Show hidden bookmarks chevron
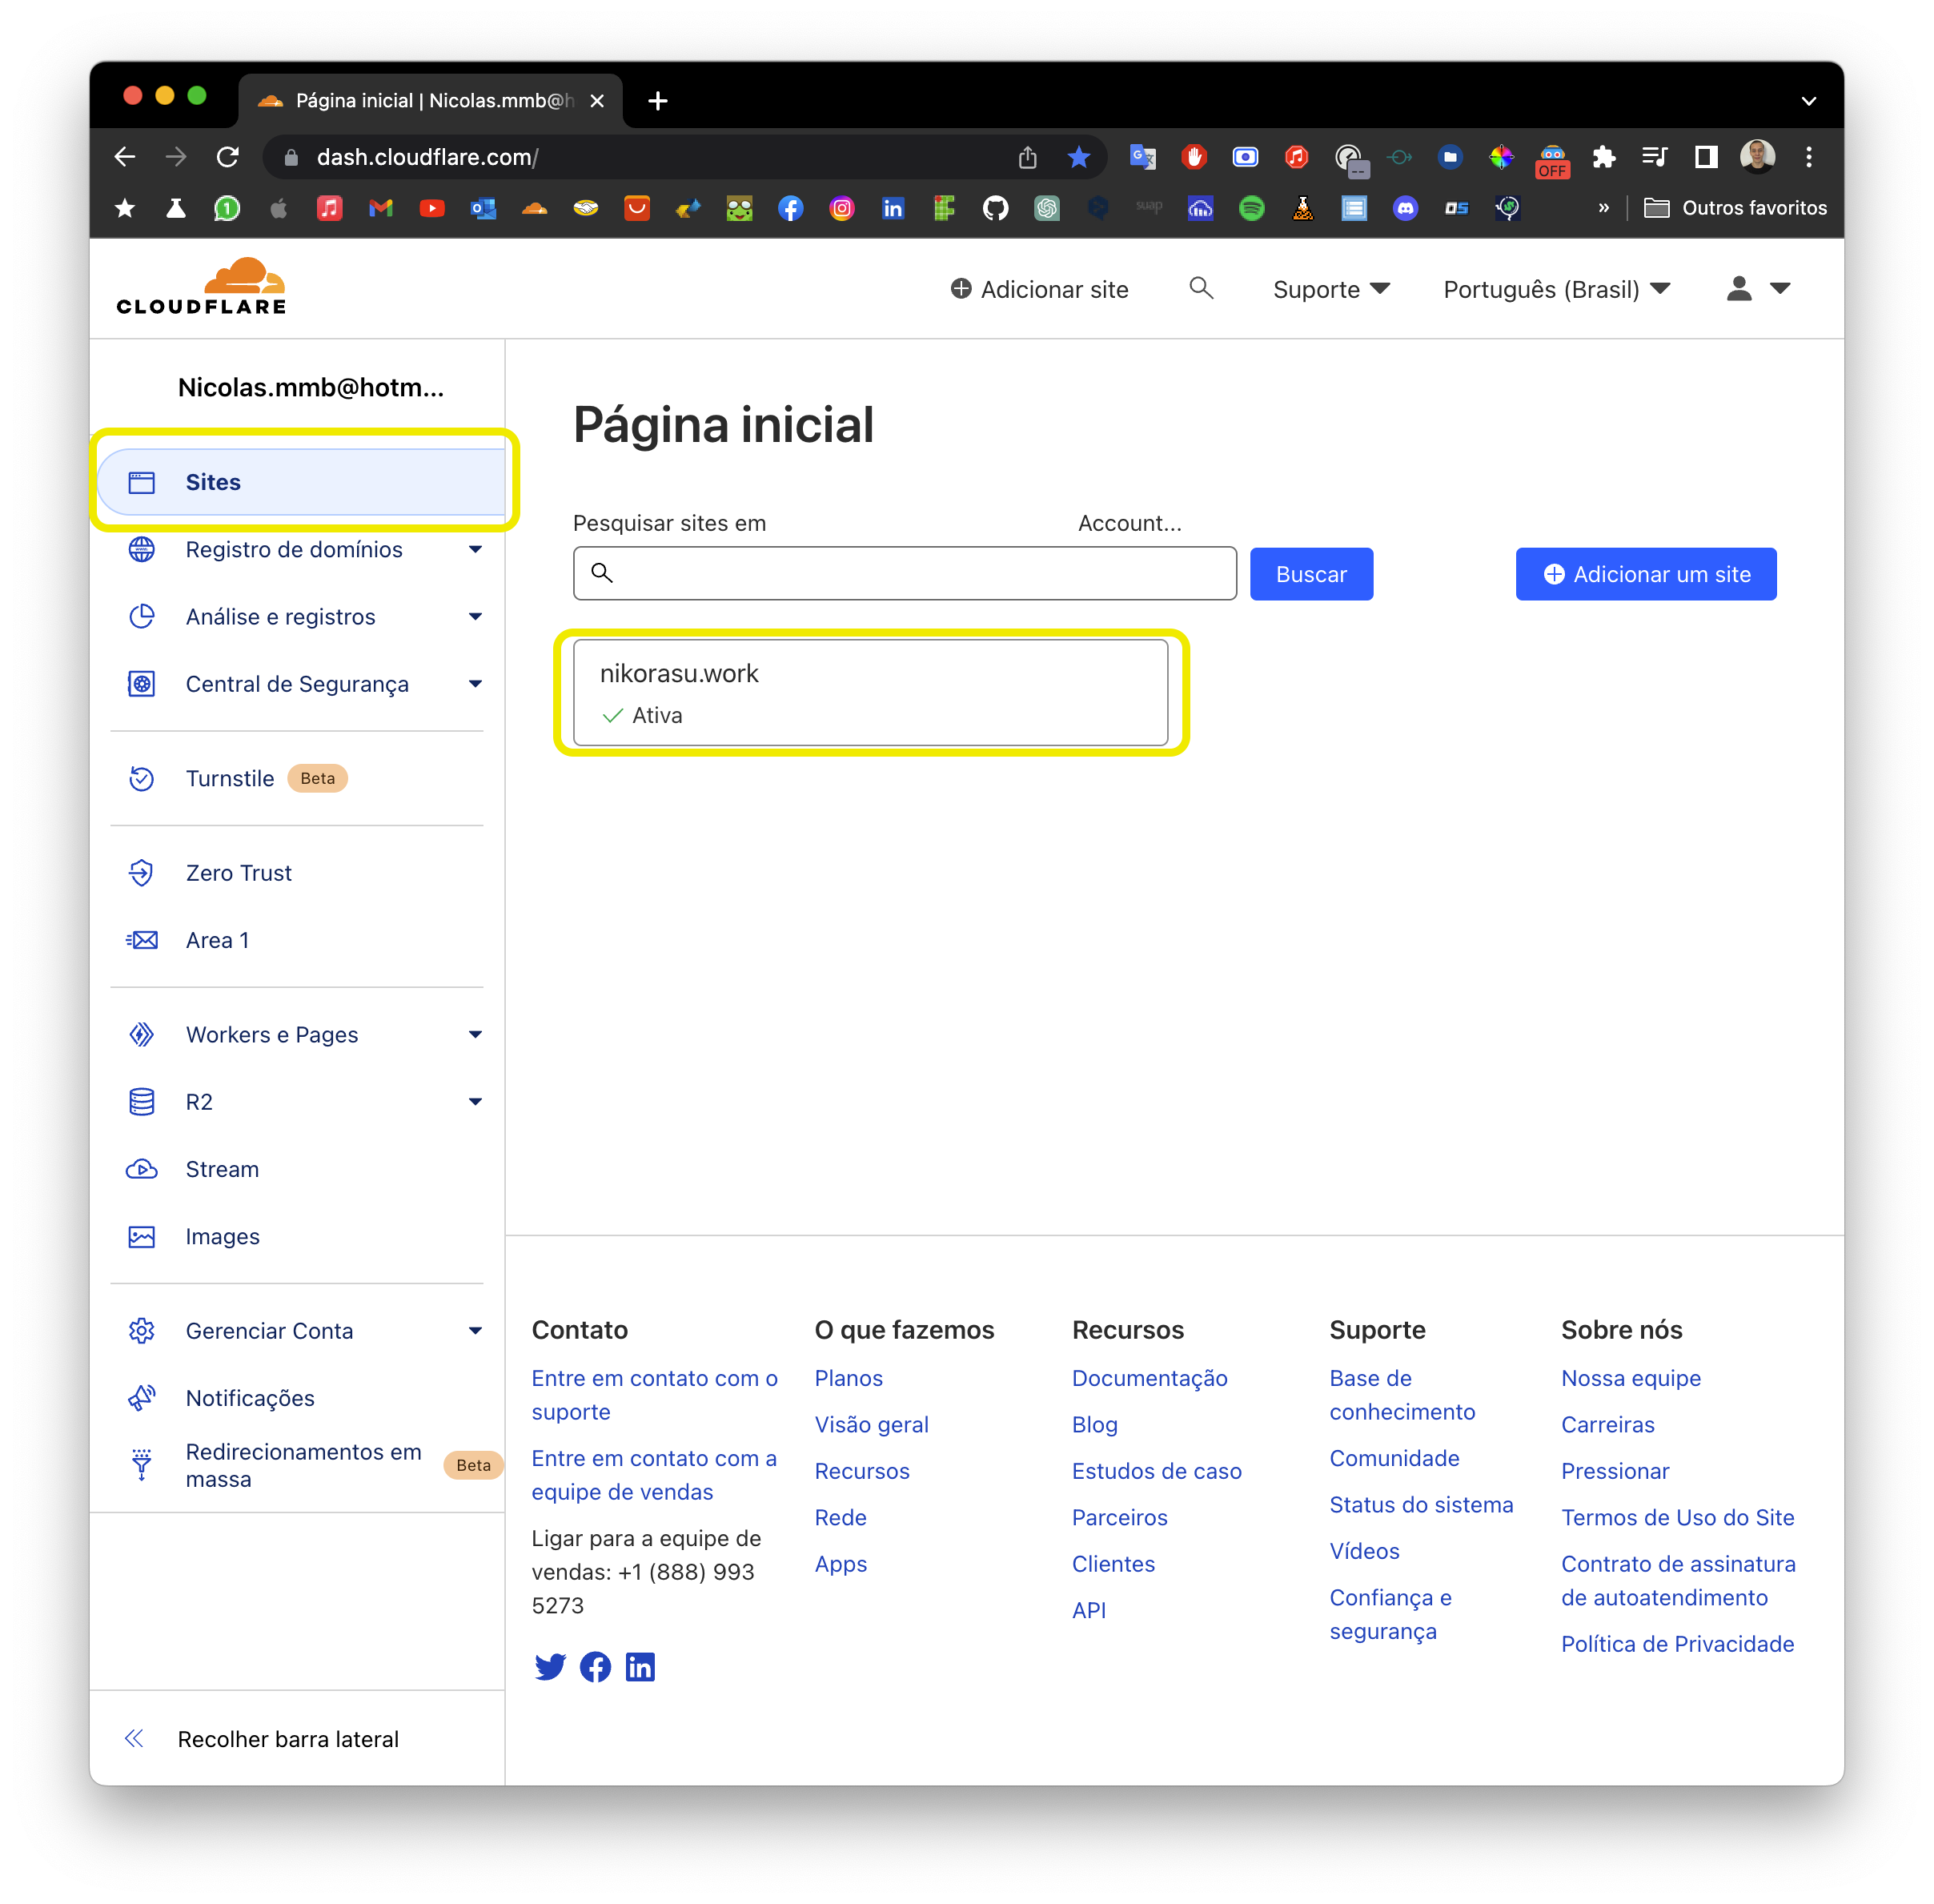This screenshot has height=1904, width=1934. (1603, 208)
